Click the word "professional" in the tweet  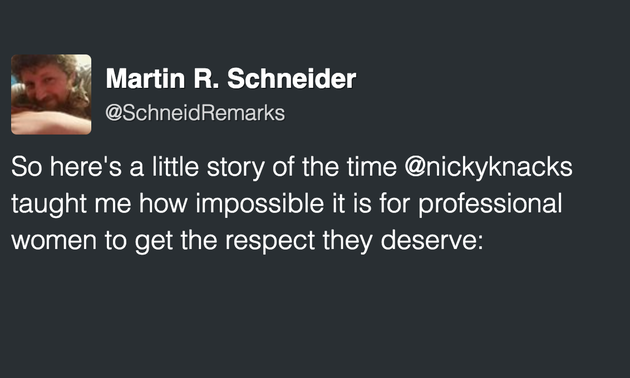tap(490, 204)
